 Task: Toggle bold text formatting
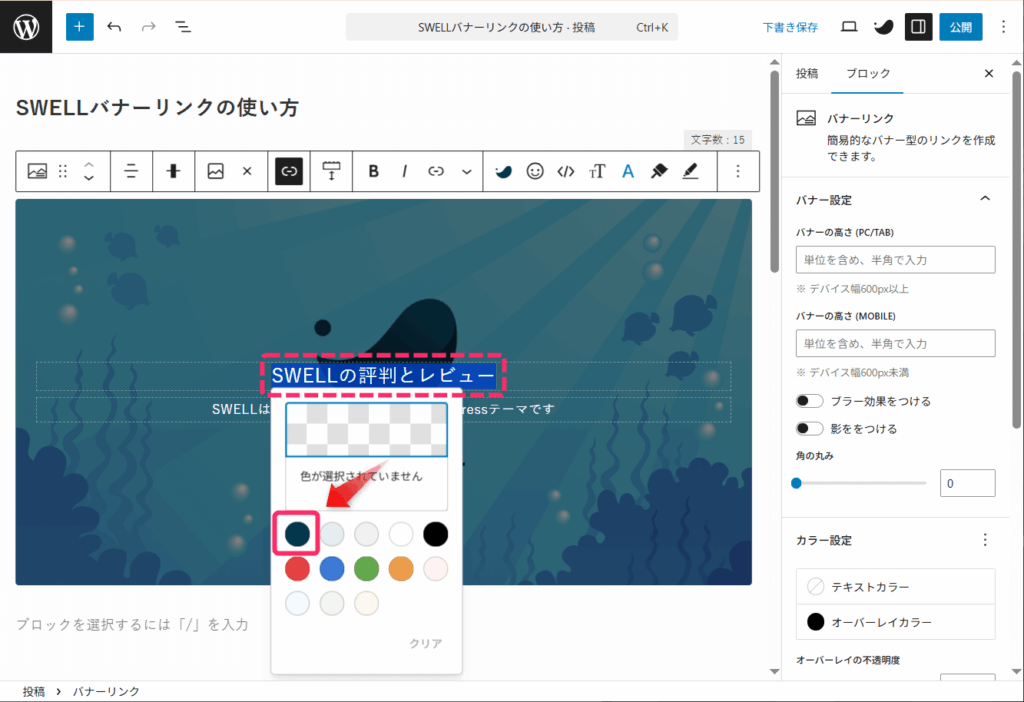pos(373,171)
